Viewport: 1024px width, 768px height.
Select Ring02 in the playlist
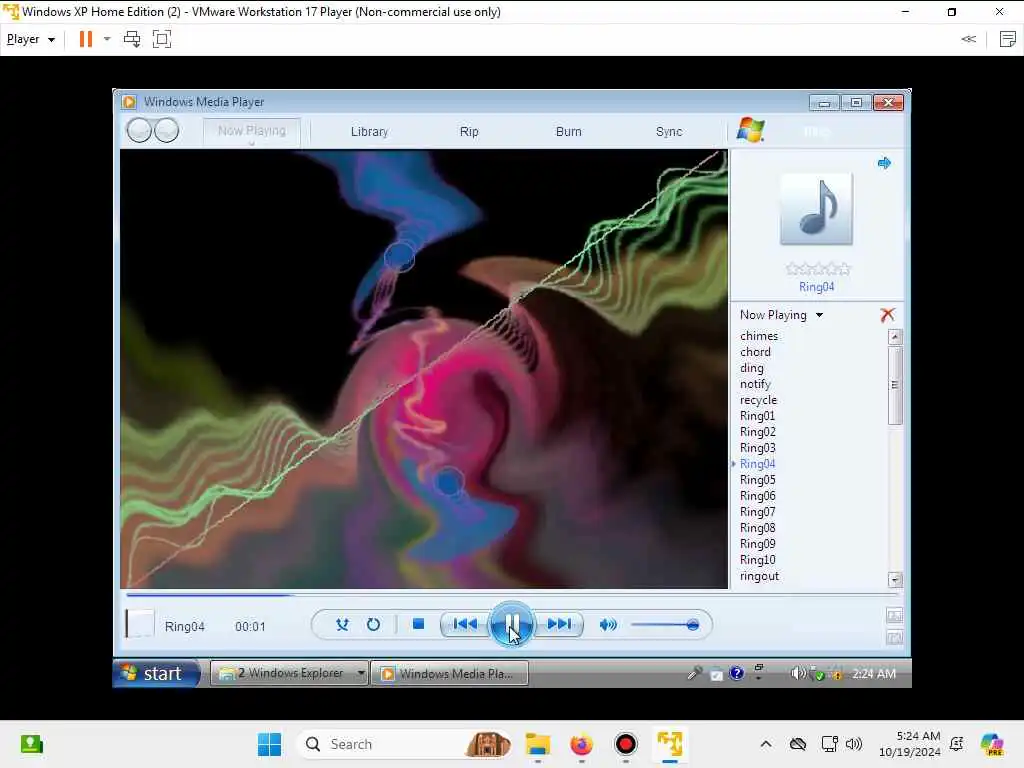pyautogui.click(x=758, y=432)
